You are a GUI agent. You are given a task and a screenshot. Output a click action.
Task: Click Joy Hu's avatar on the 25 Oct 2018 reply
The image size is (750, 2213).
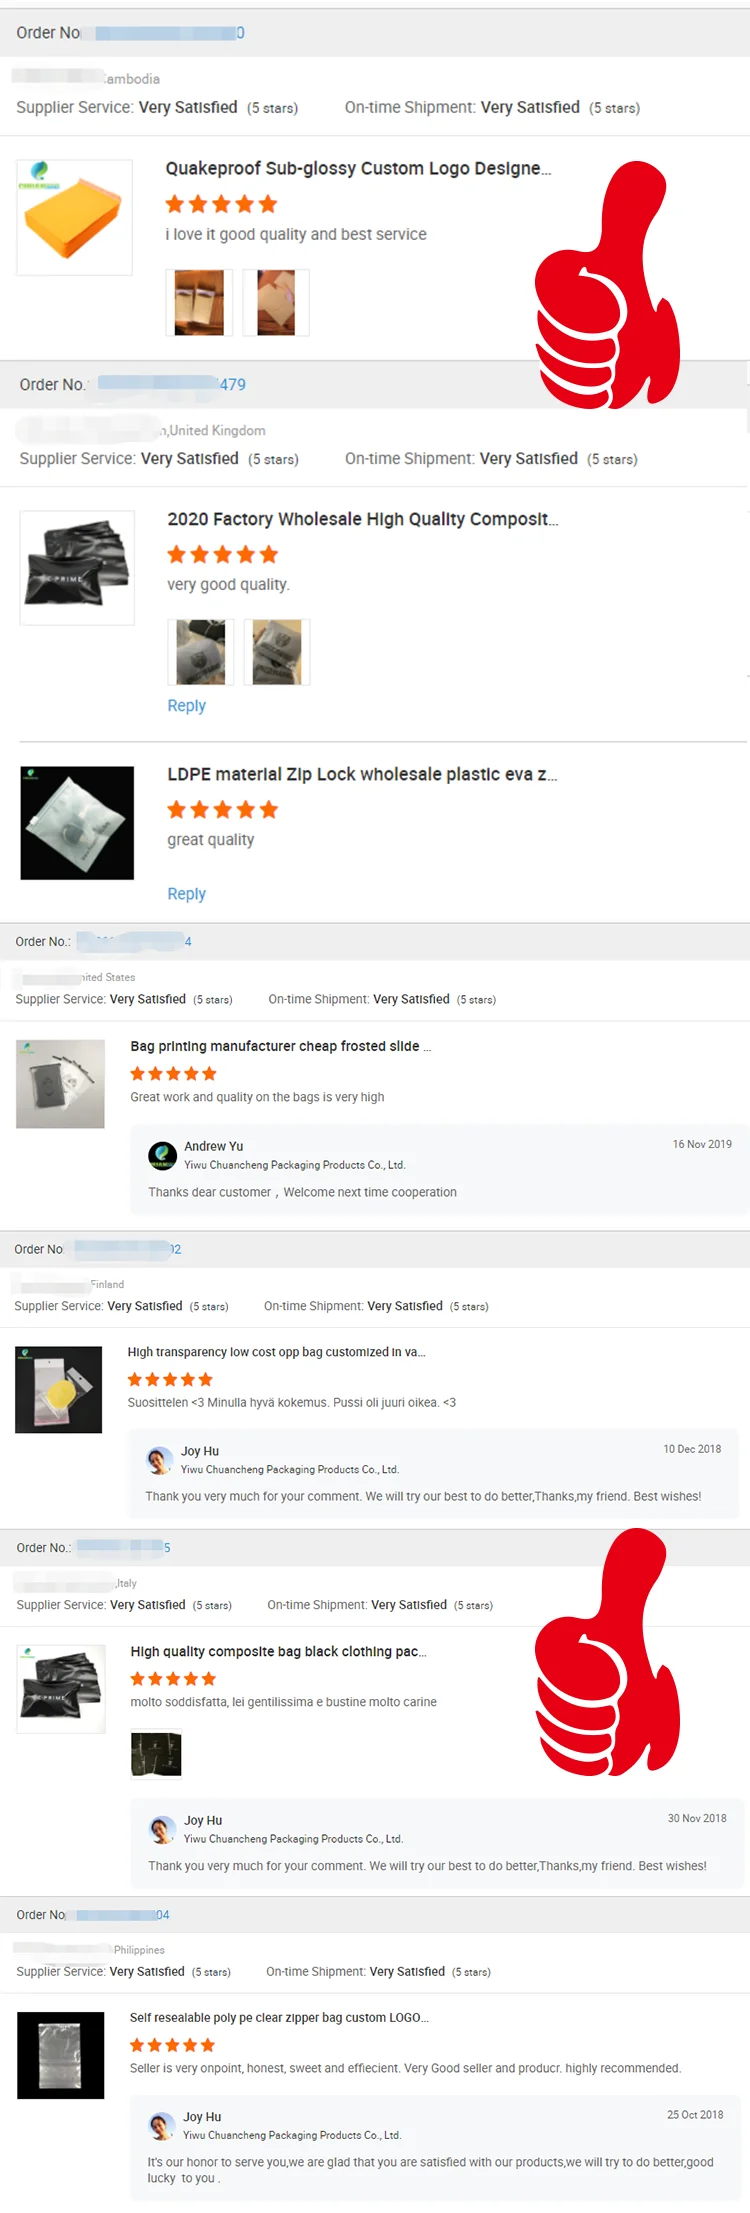tap(161, 2125)
